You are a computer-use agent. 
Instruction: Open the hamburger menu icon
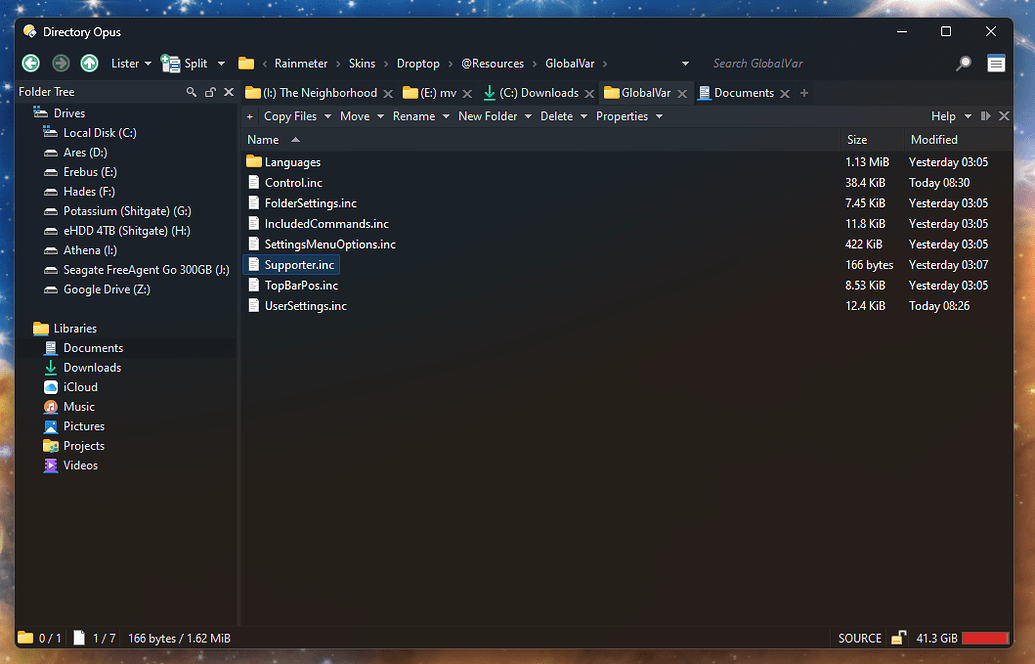[x=996, y=63]
